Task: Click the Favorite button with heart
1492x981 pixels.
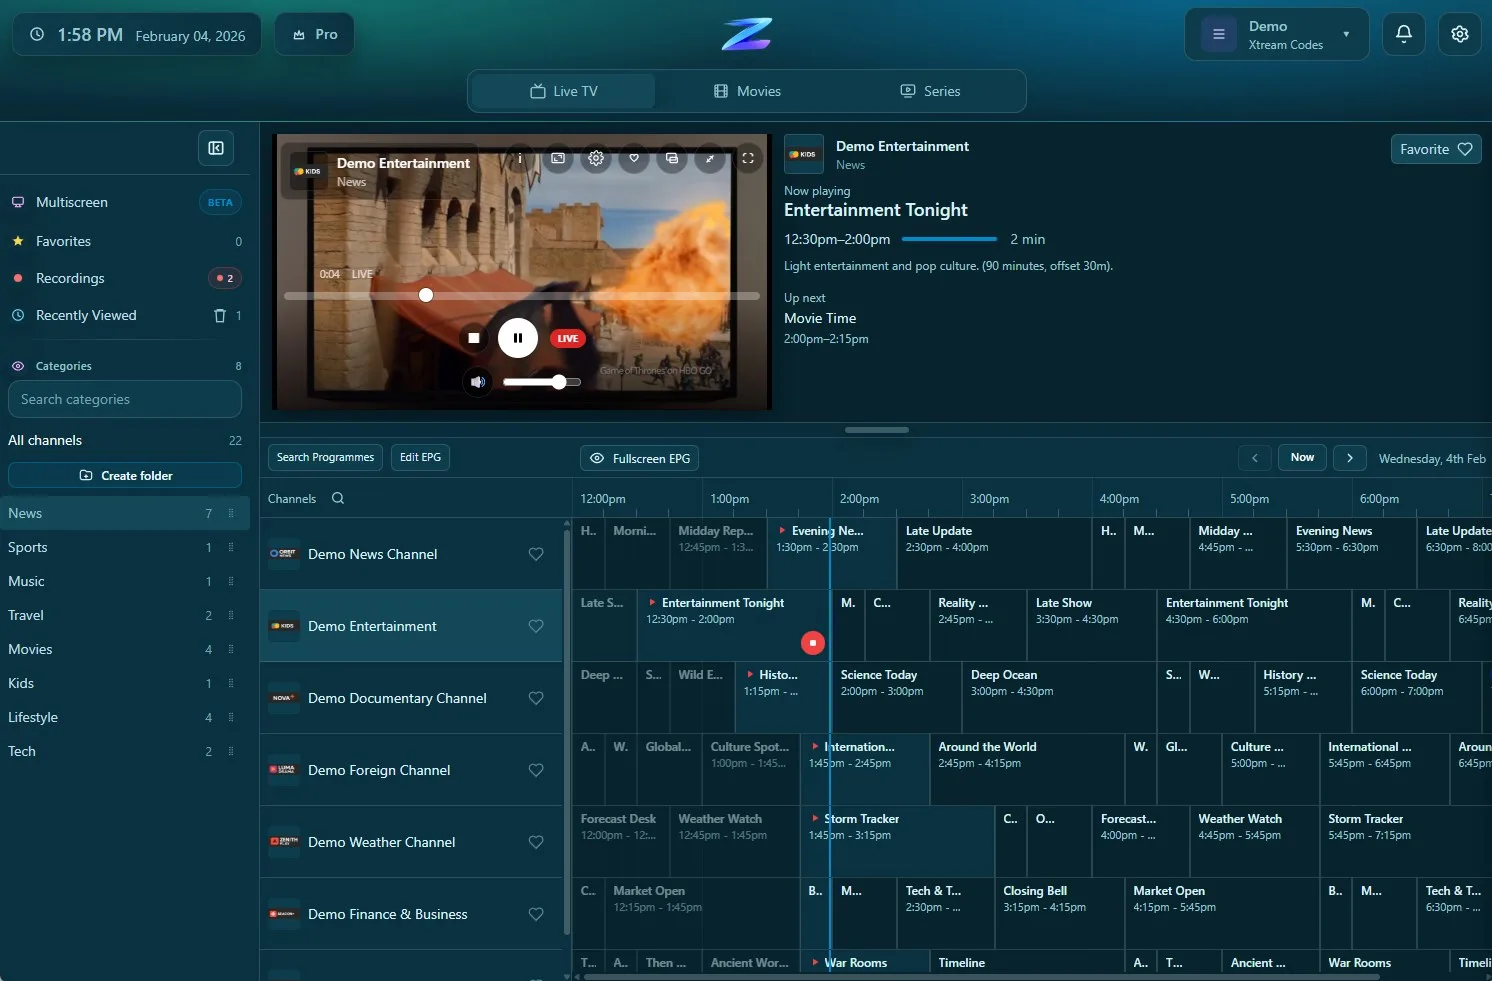Action: click(1436, 149)
